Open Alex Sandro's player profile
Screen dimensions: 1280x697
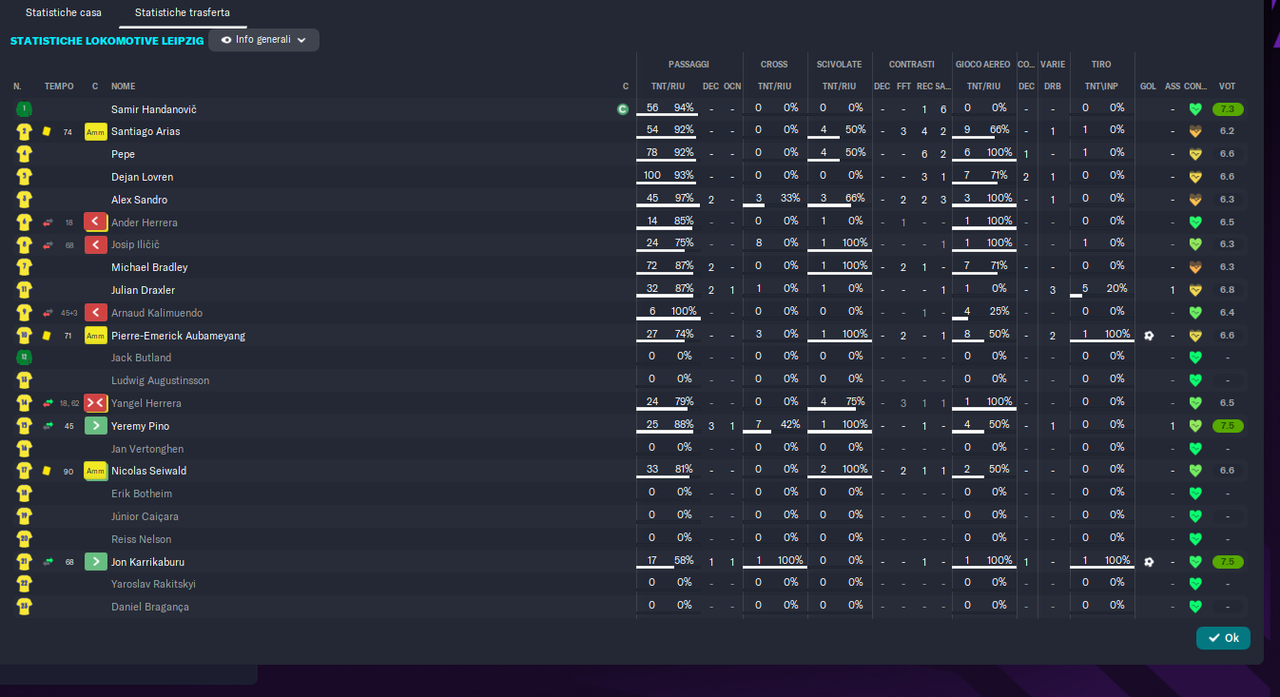point(139,200)
